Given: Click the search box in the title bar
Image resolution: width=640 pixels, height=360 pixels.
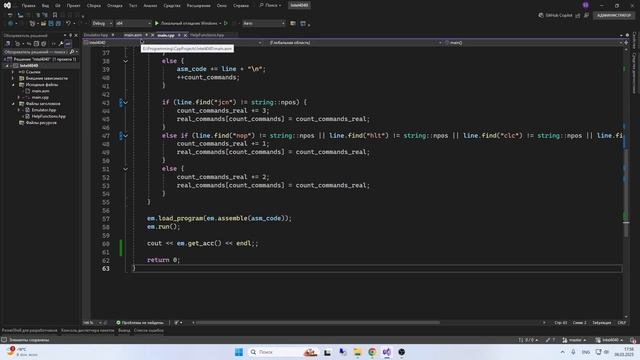Looking at the screenshot, I should (x=270, y=6).
